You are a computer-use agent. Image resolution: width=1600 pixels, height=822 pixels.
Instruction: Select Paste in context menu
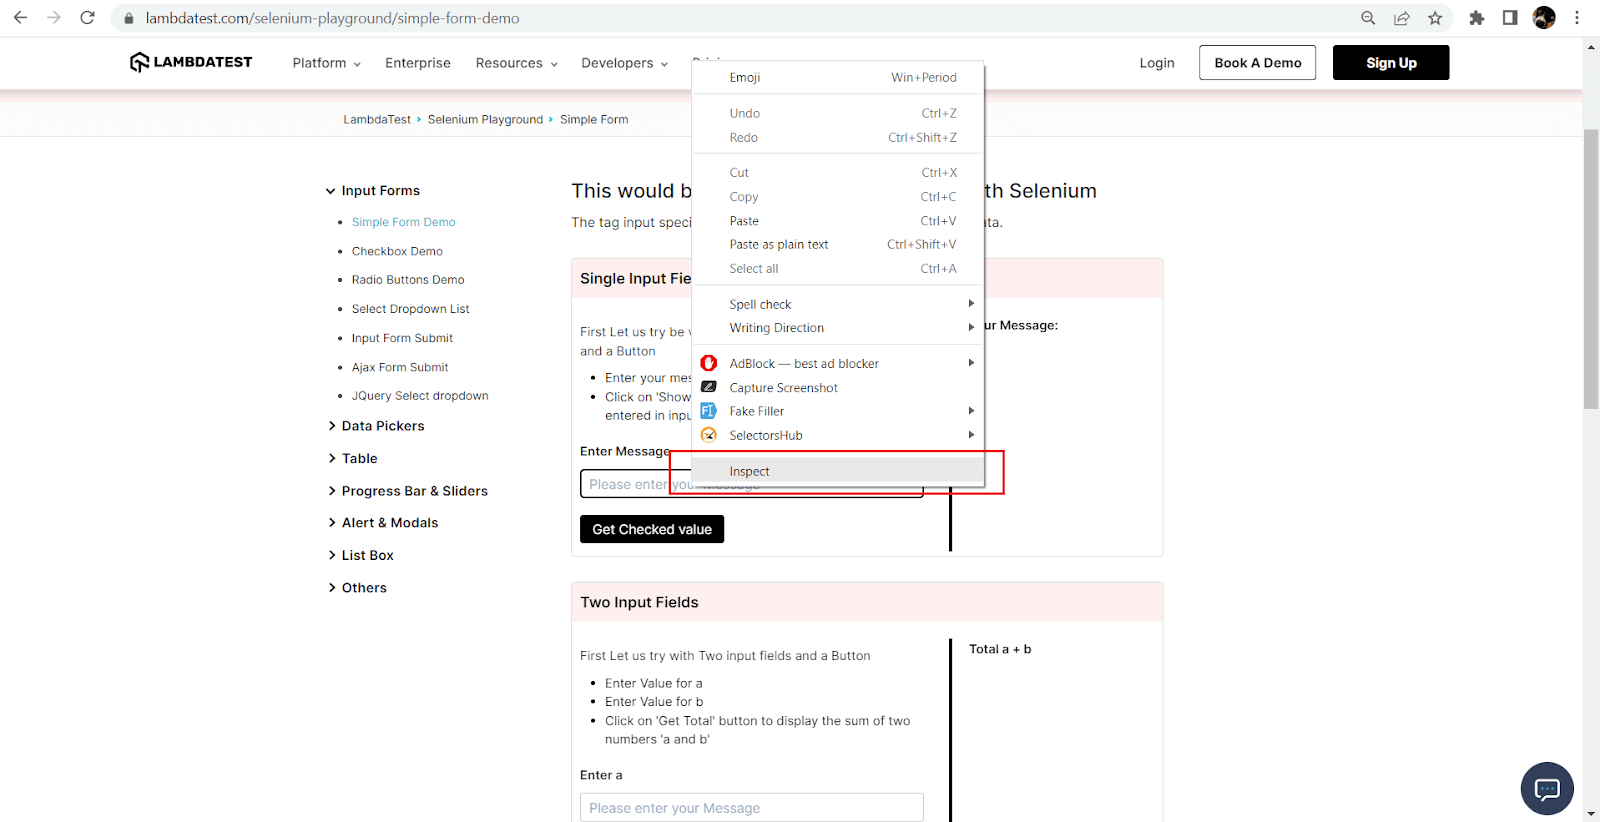tap(838, 221)
